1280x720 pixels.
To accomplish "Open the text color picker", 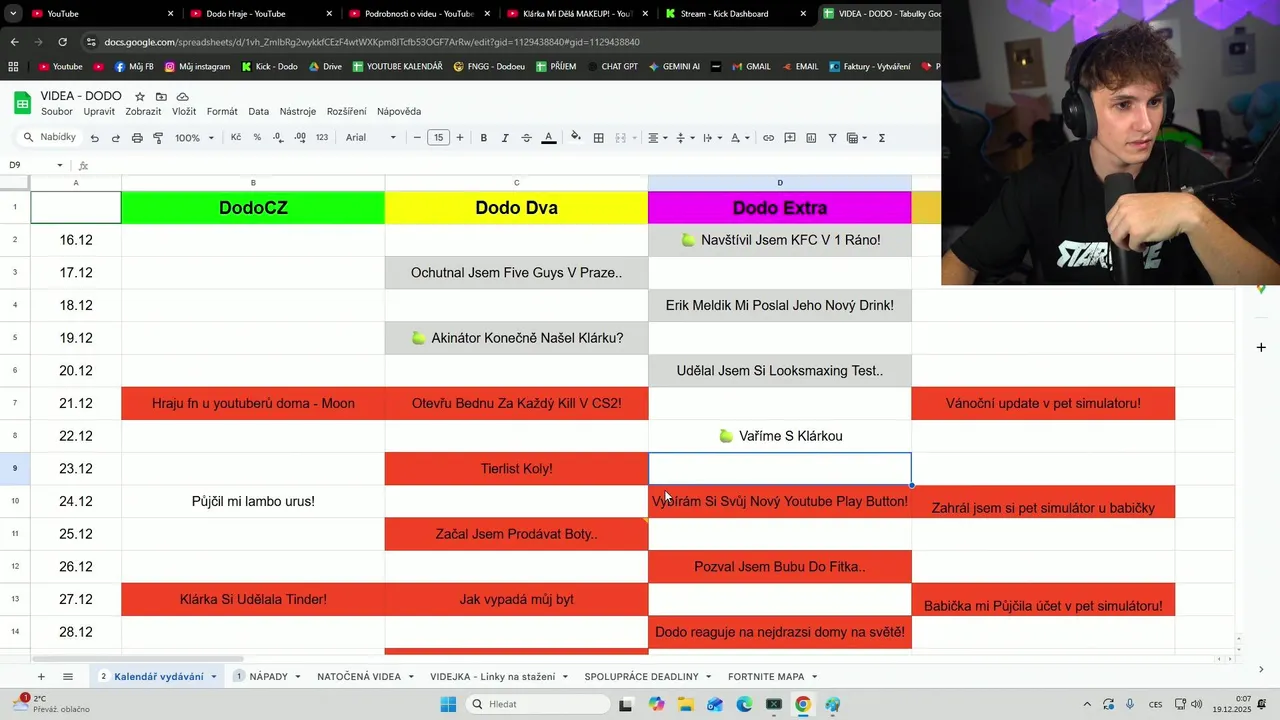I will pyautogui.click(x=548, y=138).
